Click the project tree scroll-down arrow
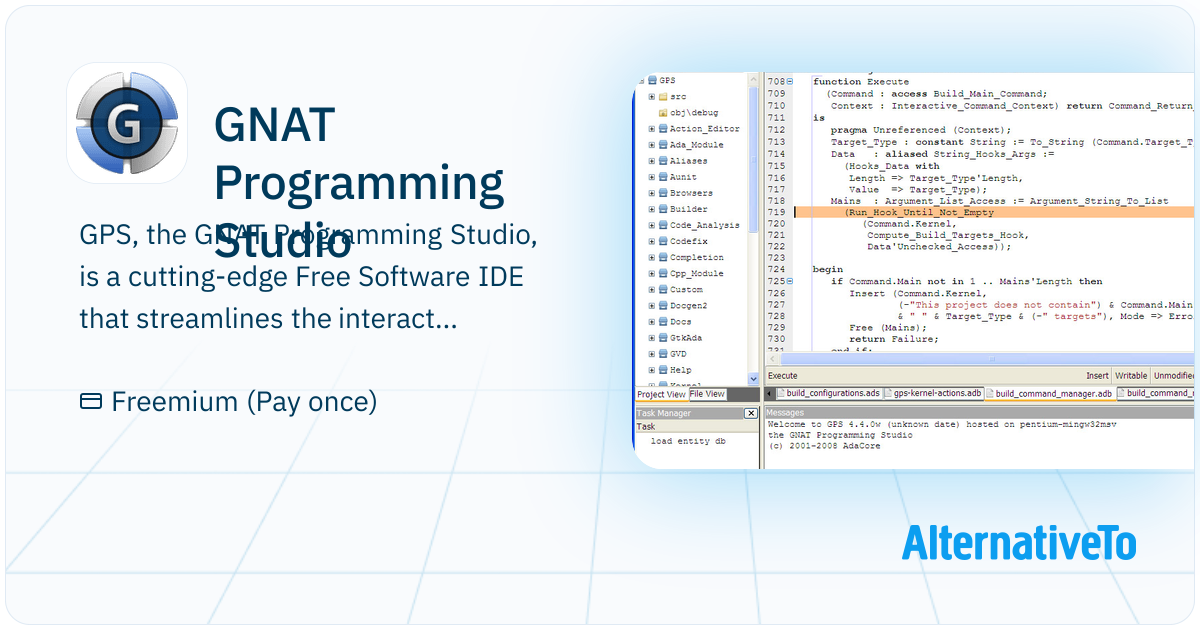Viewport: 1200px width, 630px height. pyautogui.click(x=754, y=381)
